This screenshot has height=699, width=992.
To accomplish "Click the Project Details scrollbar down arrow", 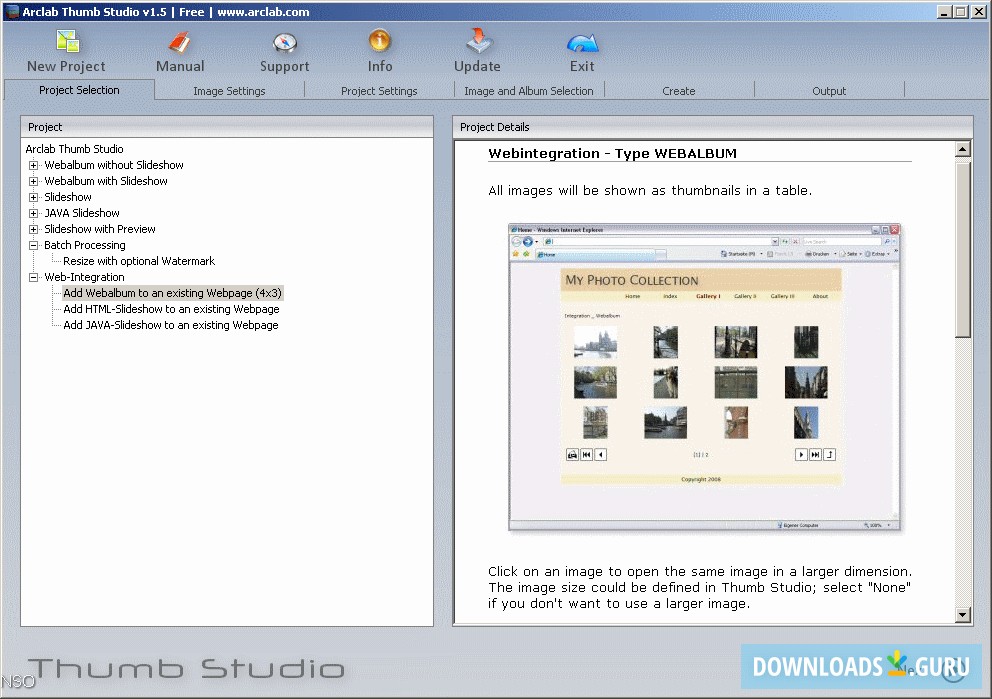I will tap(962, 614).
